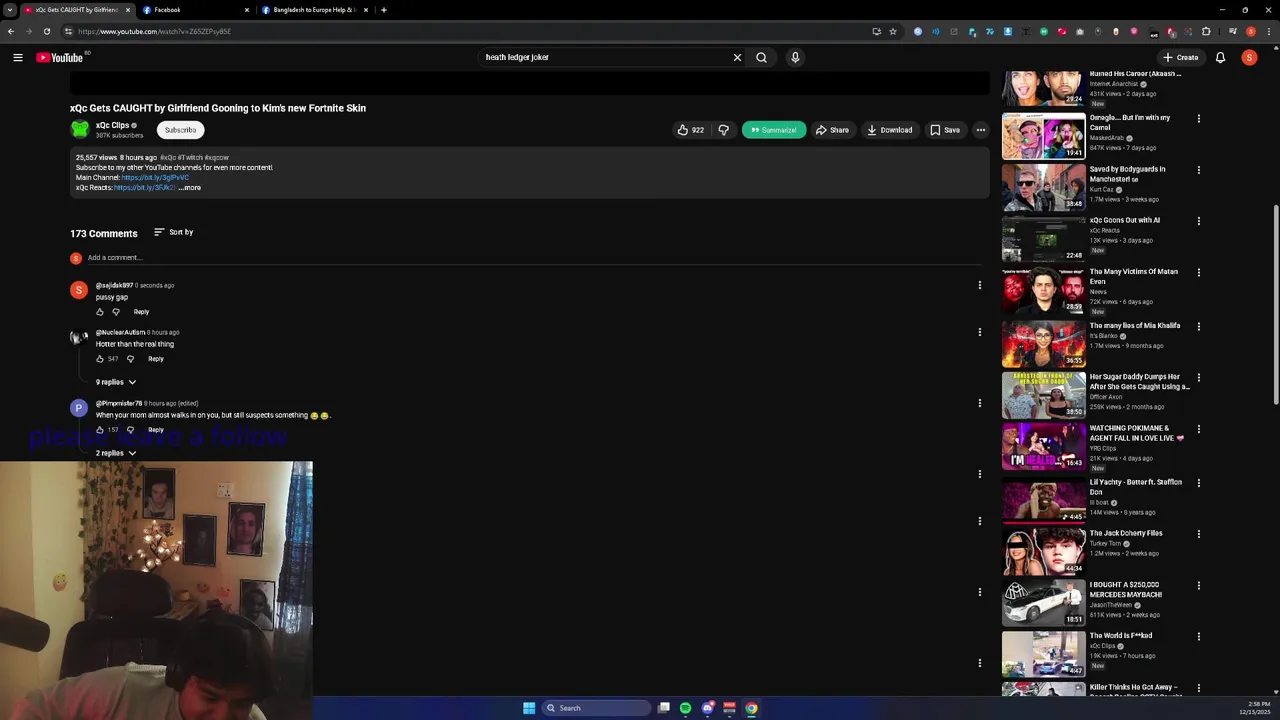
Task: Subscribe to xQc Clips
Action: 181,130
